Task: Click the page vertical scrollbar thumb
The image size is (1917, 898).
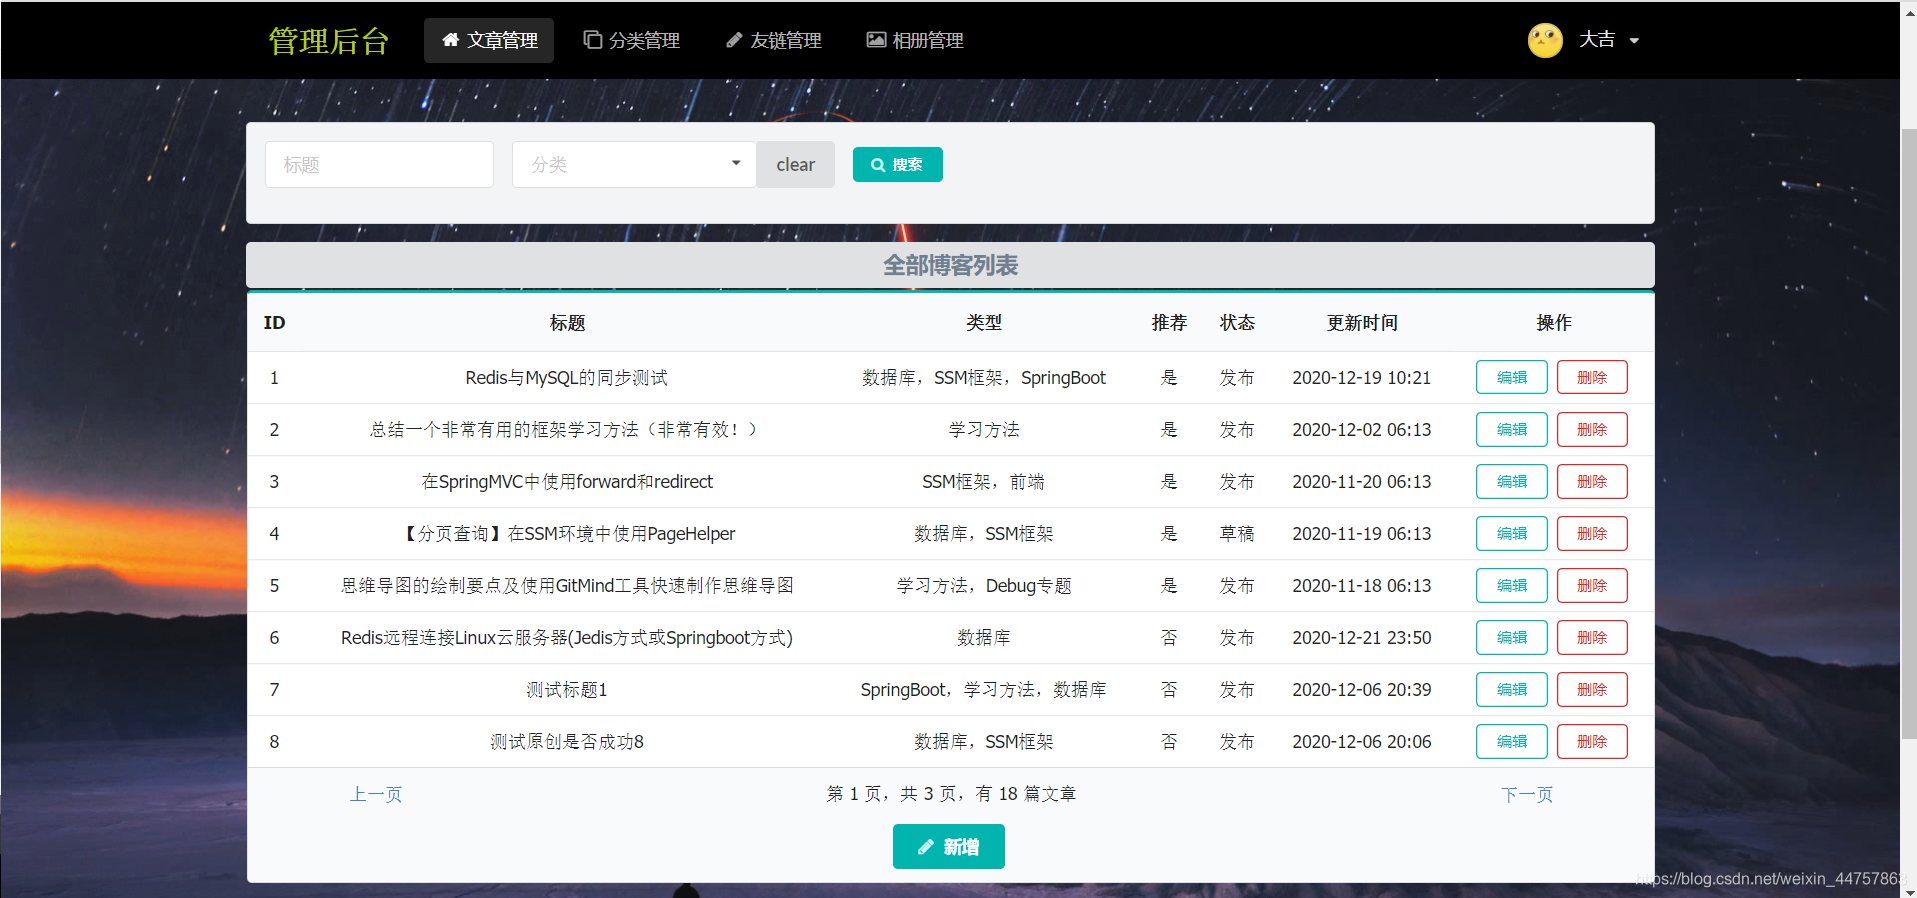Action: click(1908, 434)
